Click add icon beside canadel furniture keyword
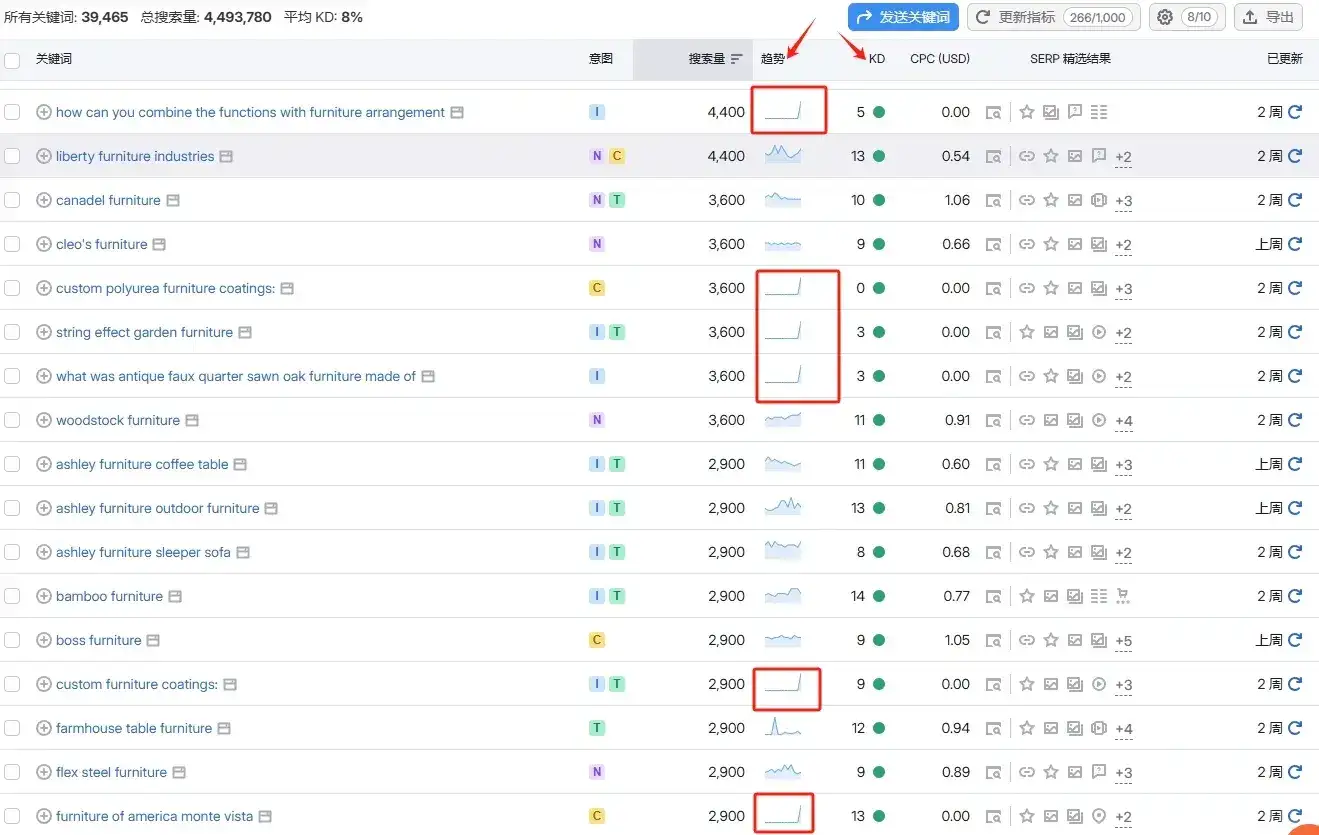The width and height of the screenshot is (1319, 835). (x=43, y=200)
